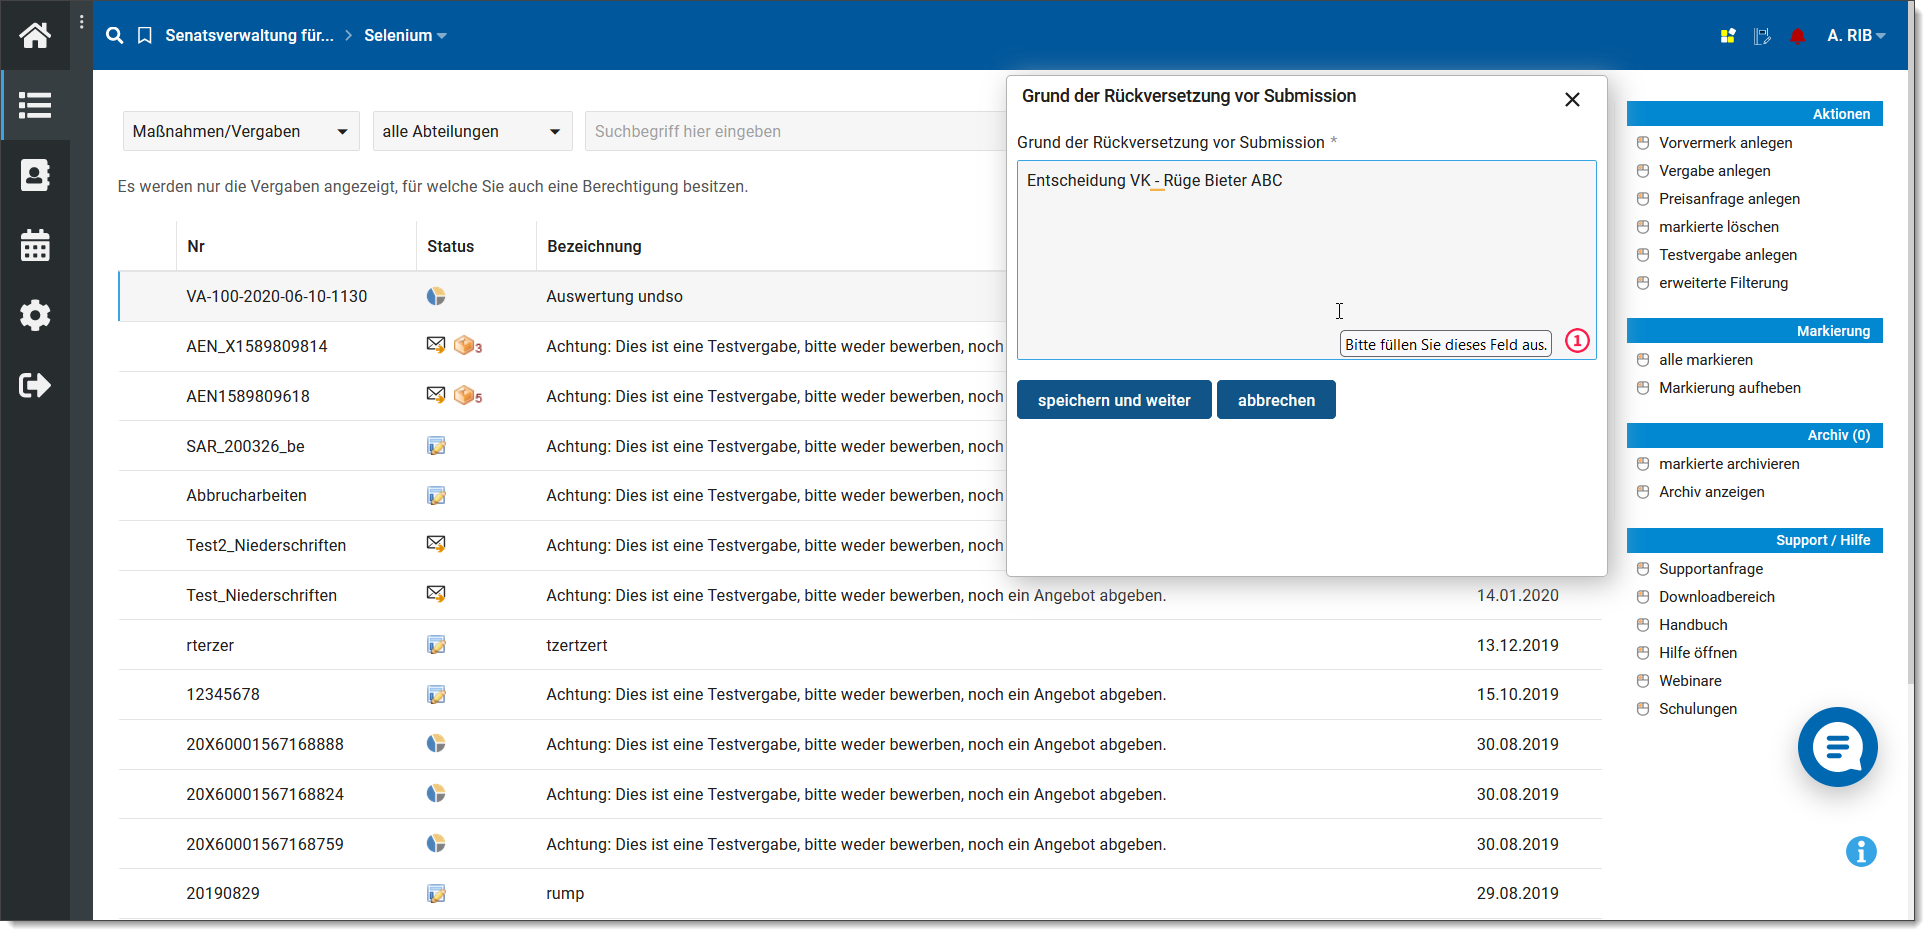Viewport: 1930px width, 936px height.
Task: Click the Markierung panel header
Action: tap(1754, 331)
